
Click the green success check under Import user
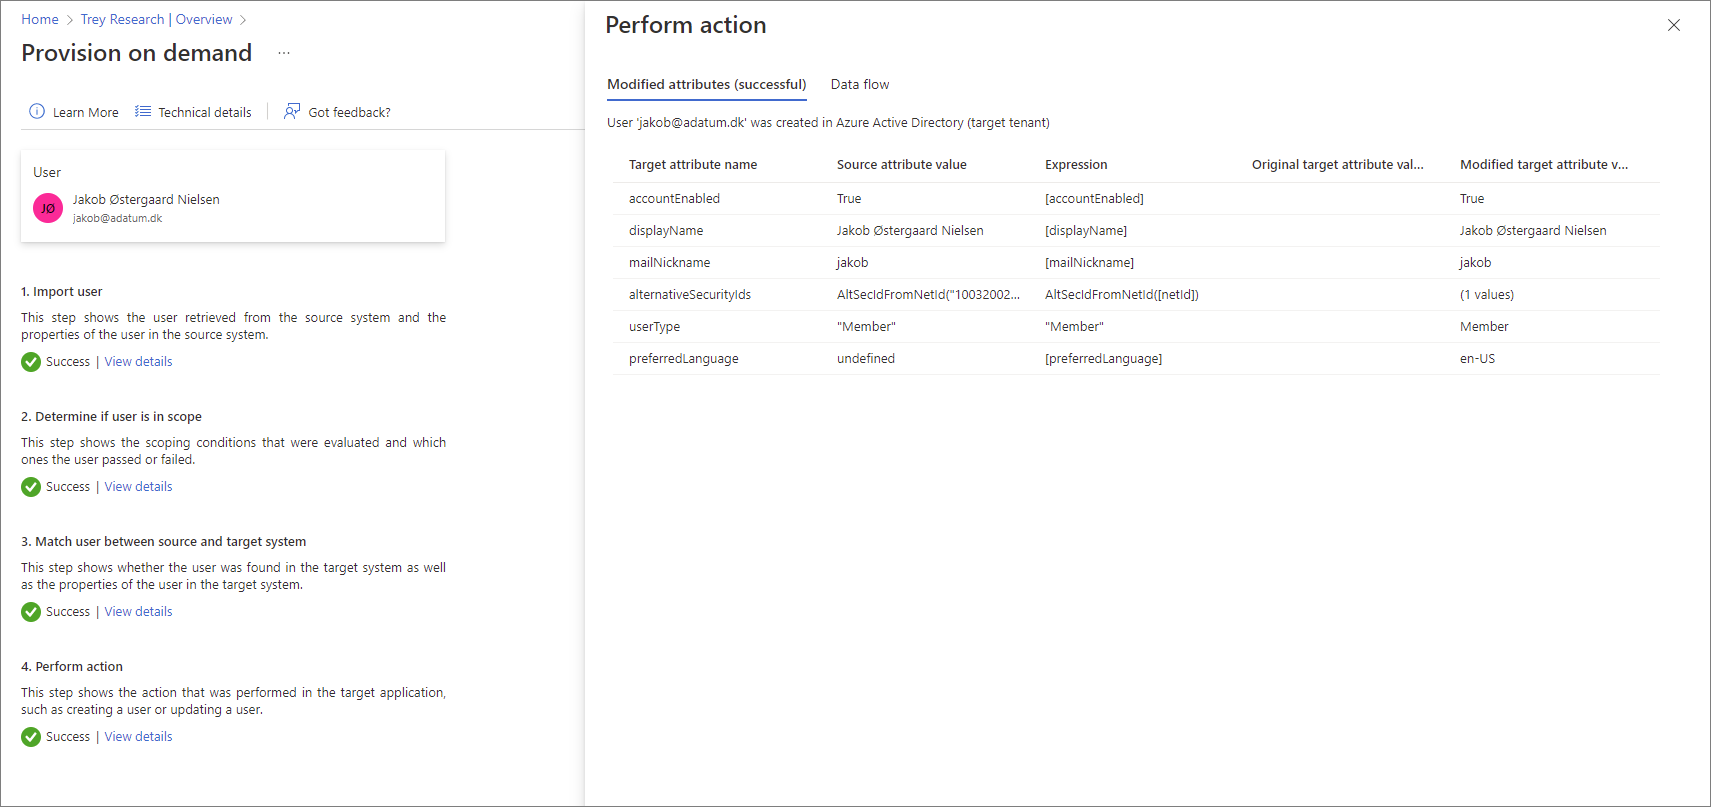(x=31, y=362)
